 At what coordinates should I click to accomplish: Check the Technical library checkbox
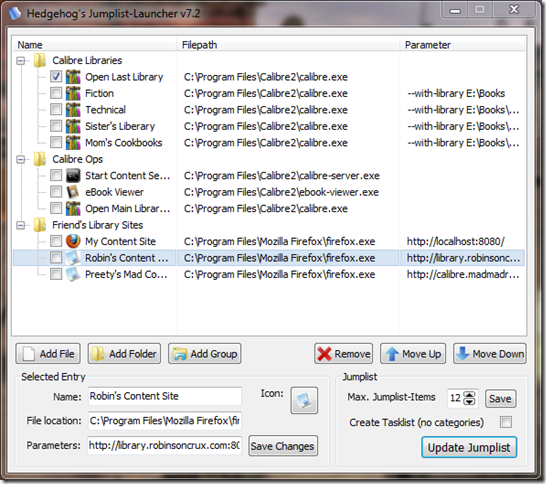click(x=56, y=109)
